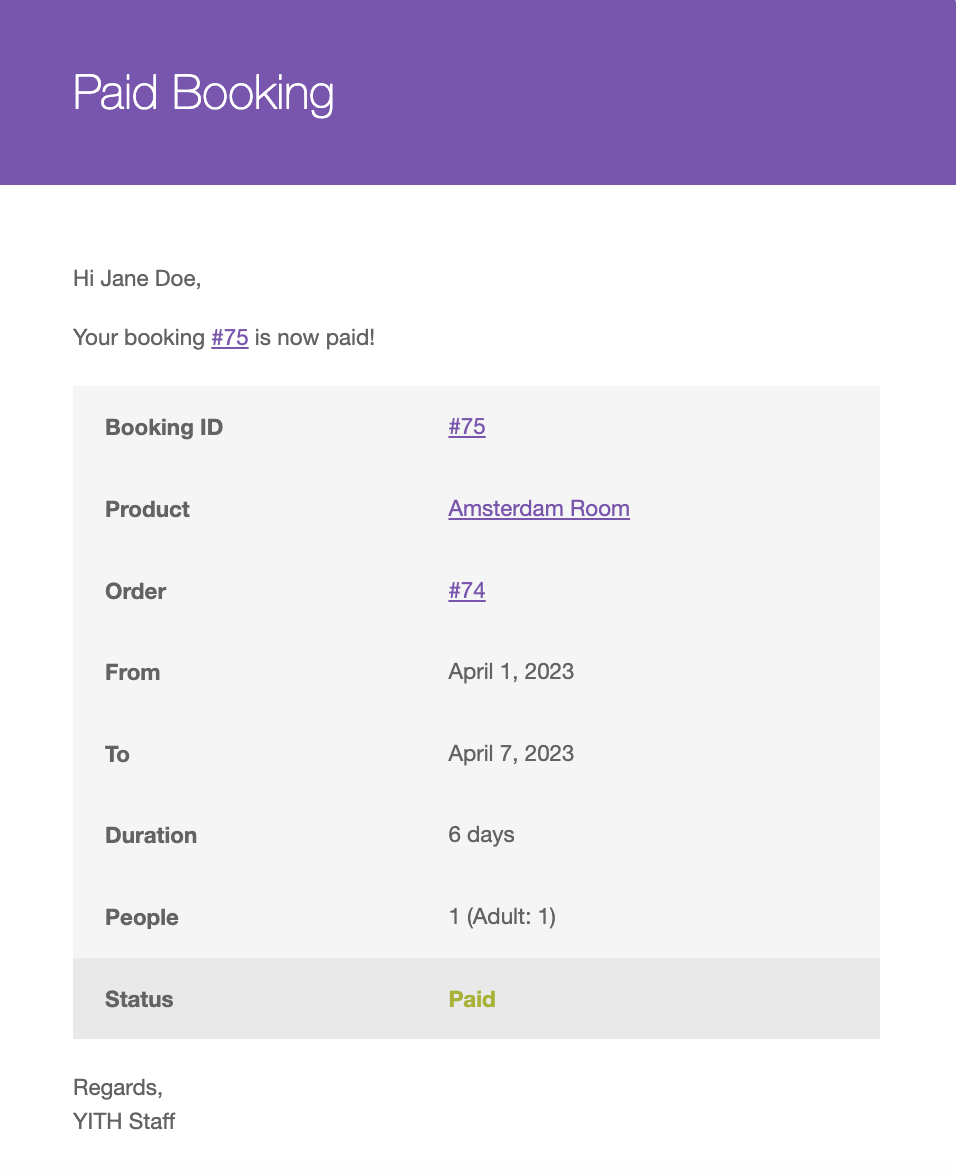This screenshot has height=1172, width=956.
Task: Click the From row label
Action: 132,672
